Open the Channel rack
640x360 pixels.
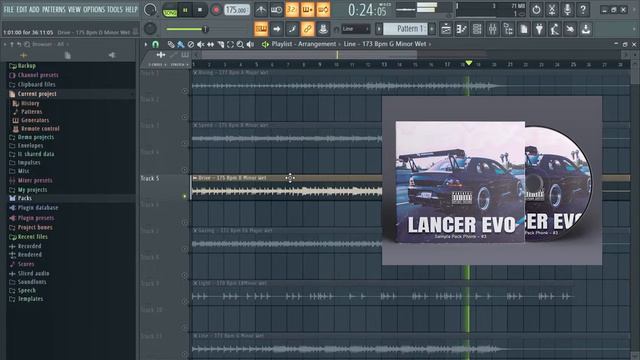tap(477, 29)
